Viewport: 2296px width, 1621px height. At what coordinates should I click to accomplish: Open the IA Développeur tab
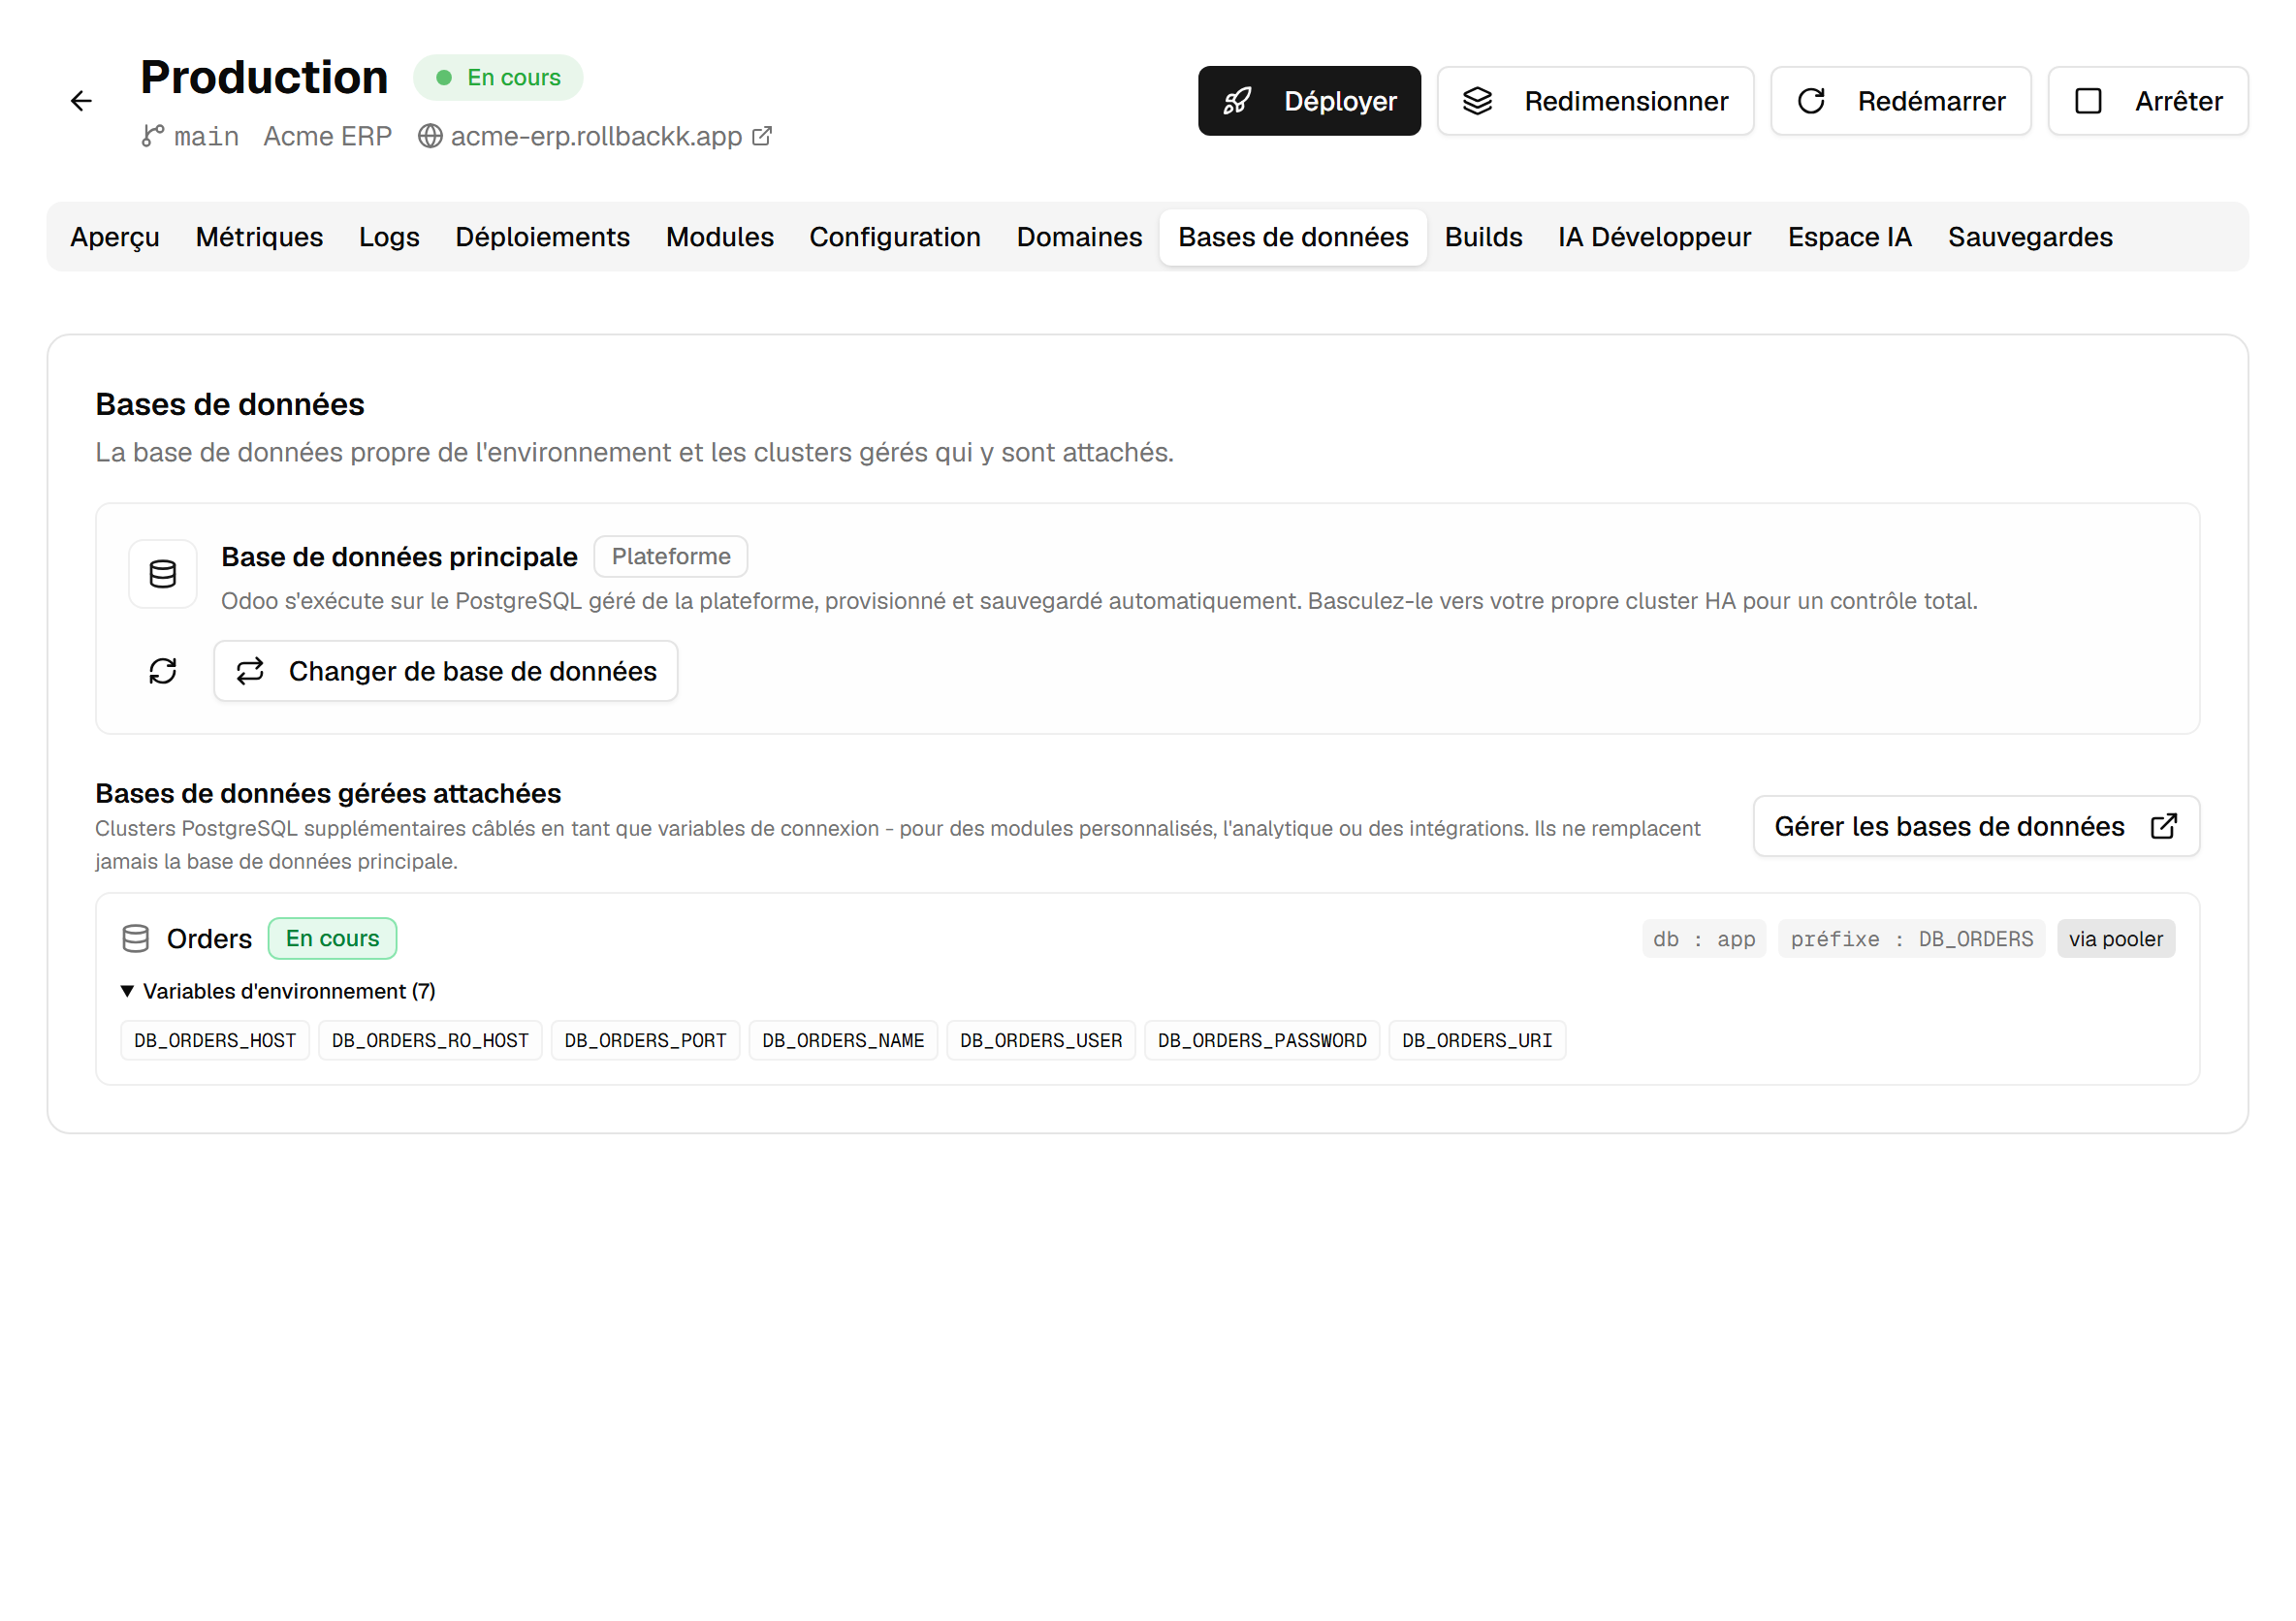[x=1654, y=237]
